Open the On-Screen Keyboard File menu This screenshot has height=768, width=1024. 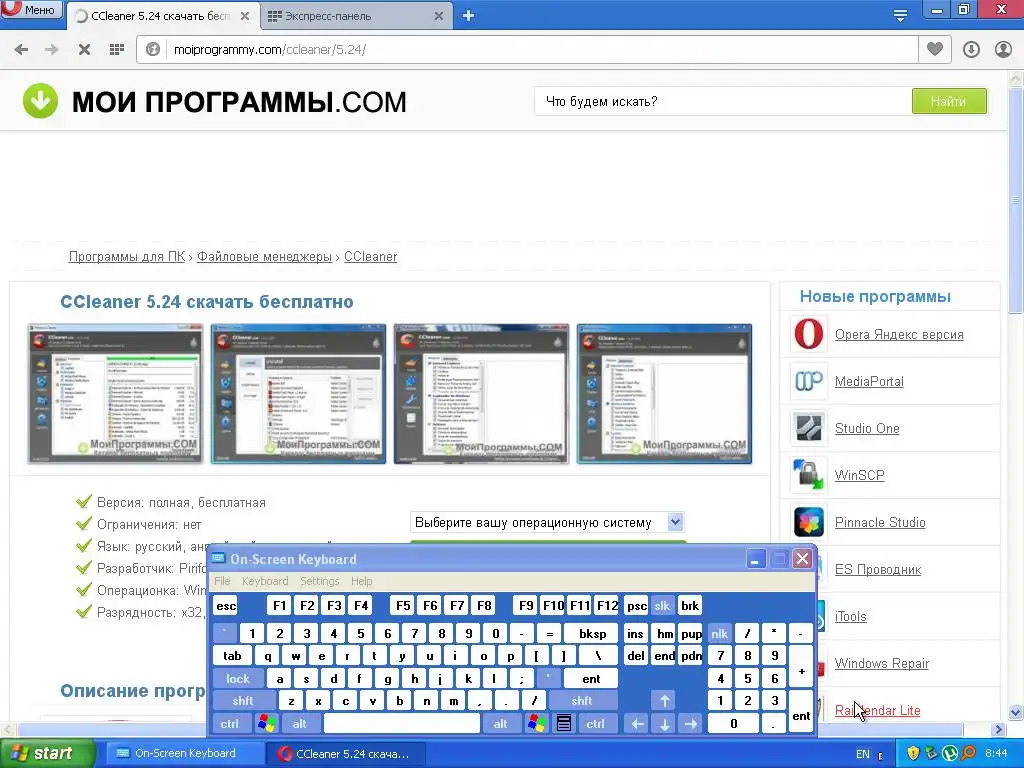click(x=222, y=581)
